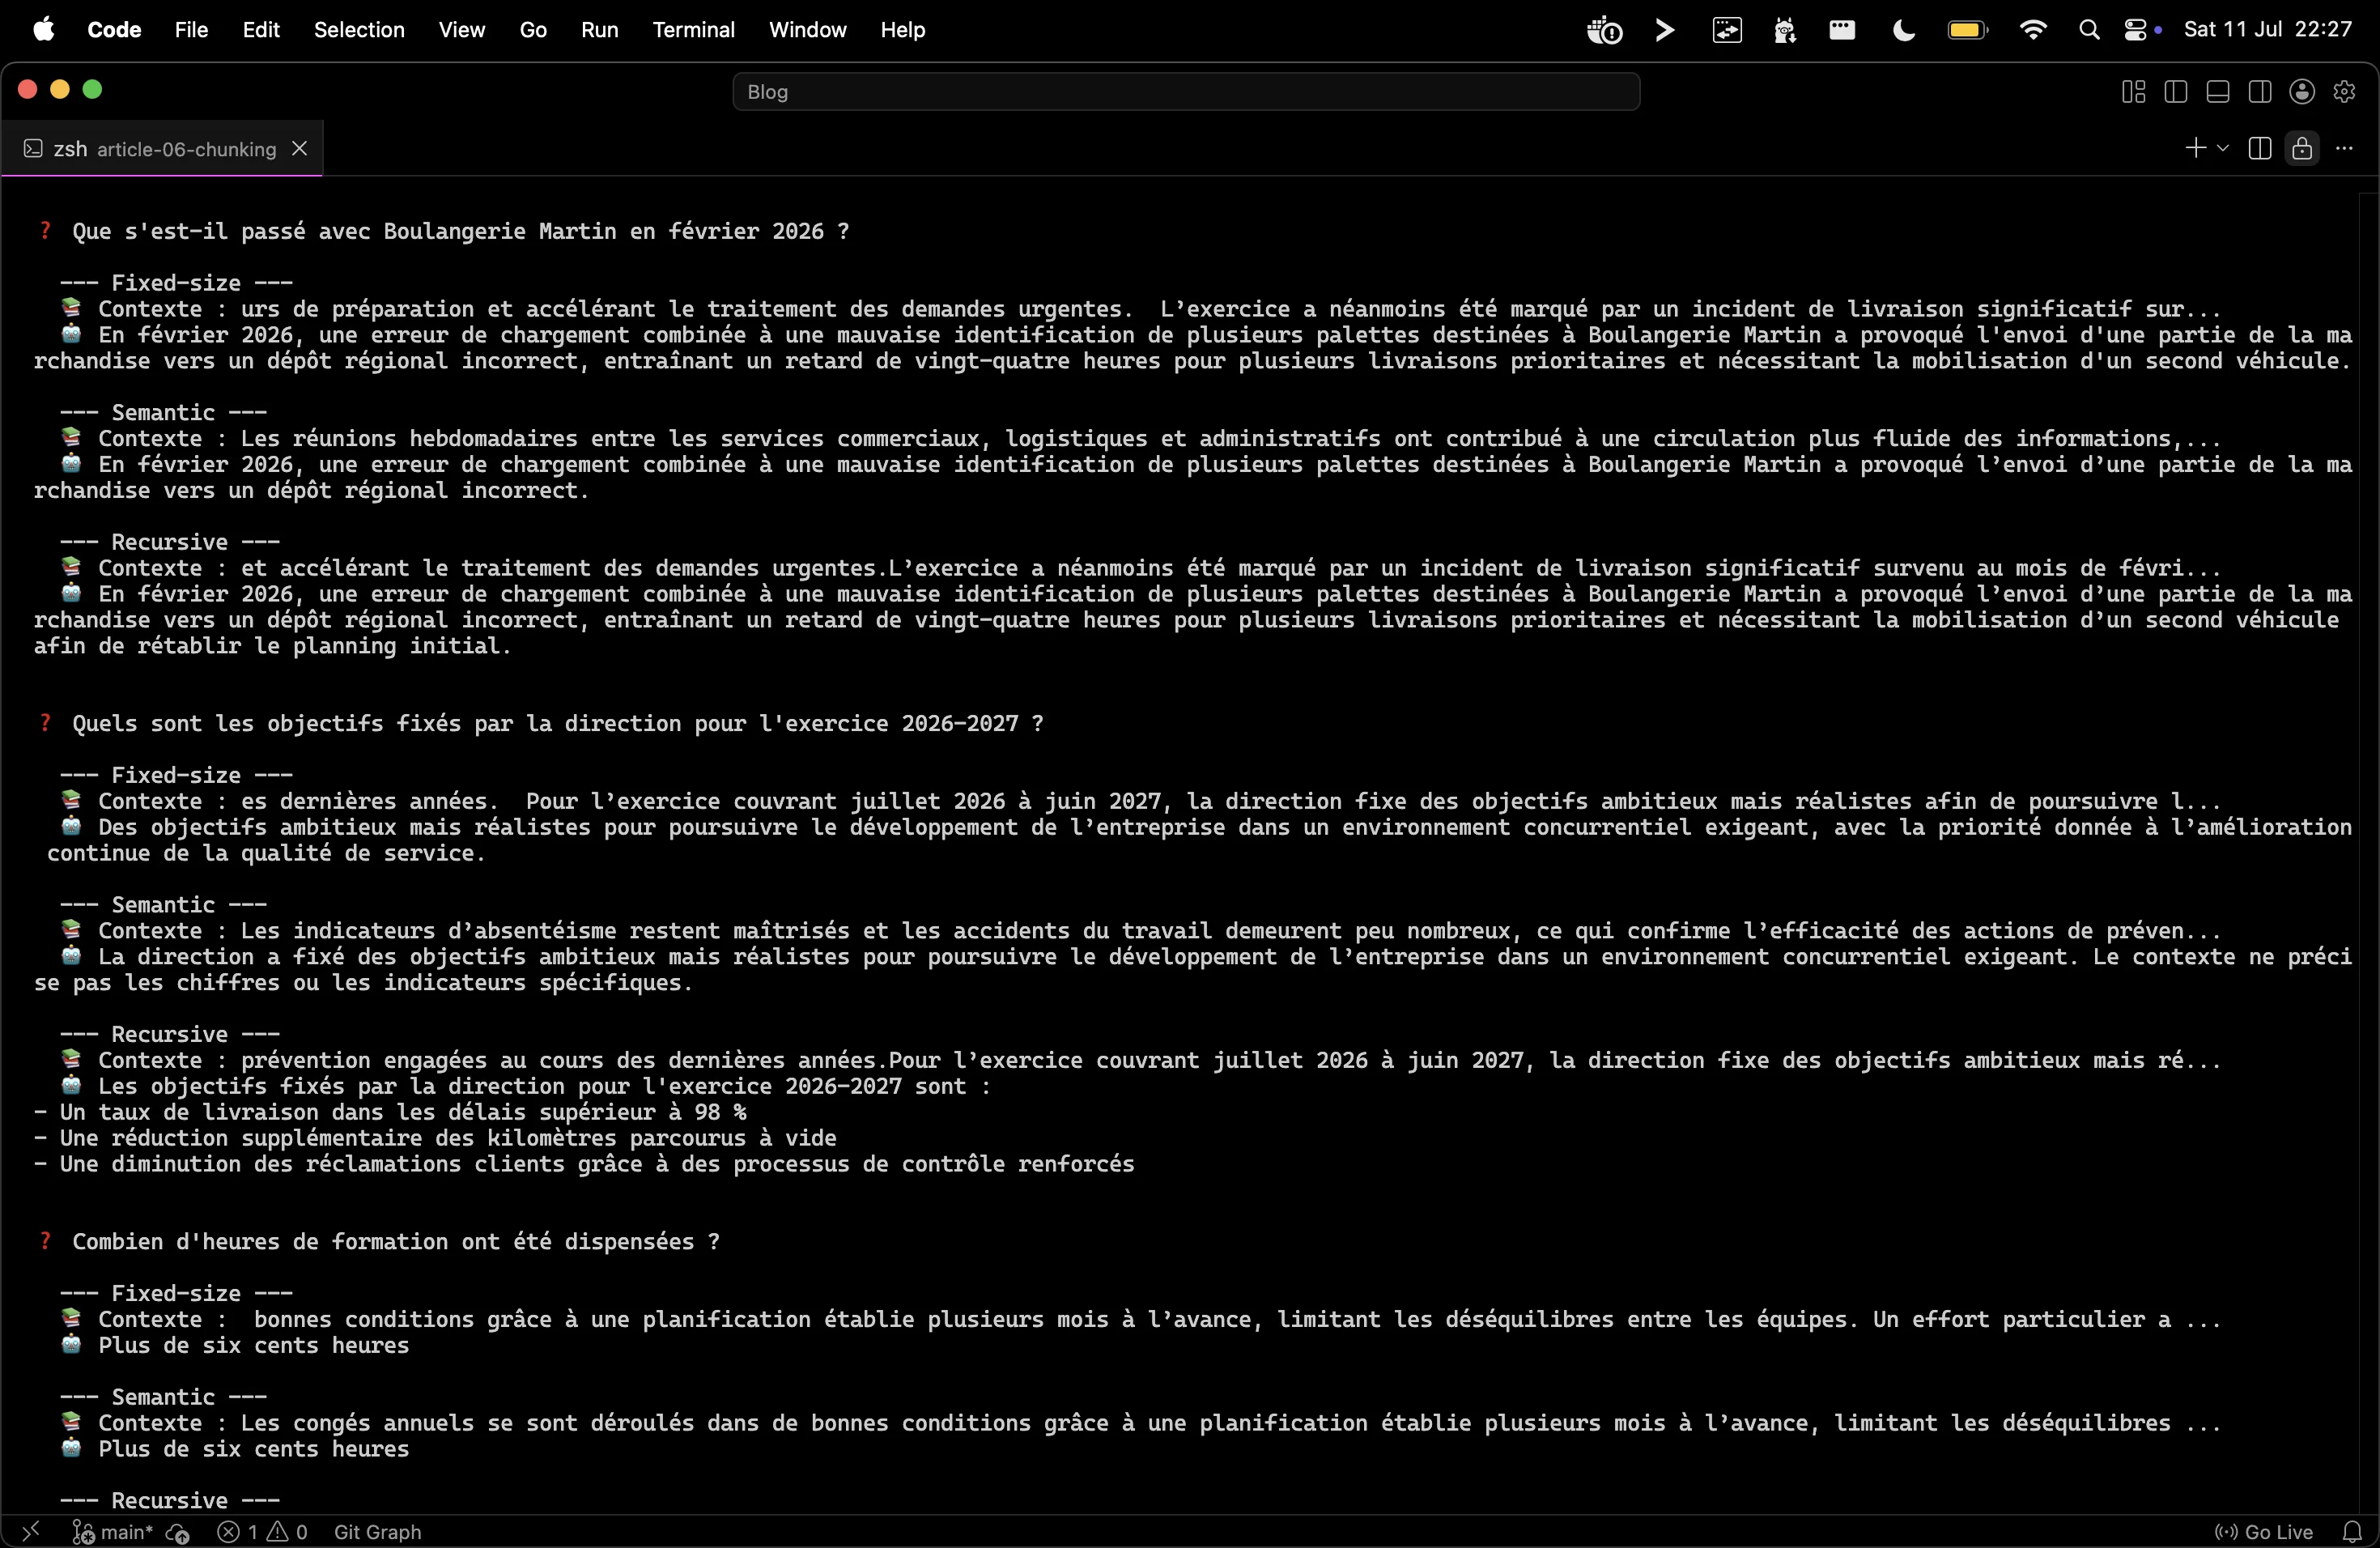Open the Wi-Fi menu
This screenshot has height=1548, width=2380.
click(2032, 30)
